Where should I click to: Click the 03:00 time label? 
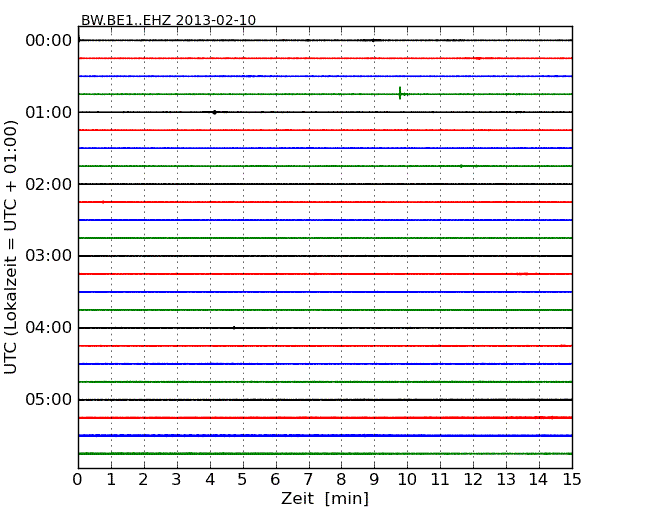coord(49,256)
